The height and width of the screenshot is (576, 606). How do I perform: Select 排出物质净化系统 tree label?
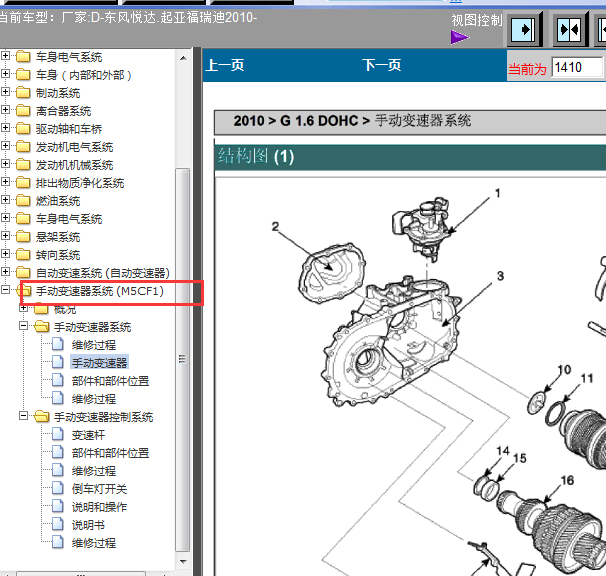(80, 183)
